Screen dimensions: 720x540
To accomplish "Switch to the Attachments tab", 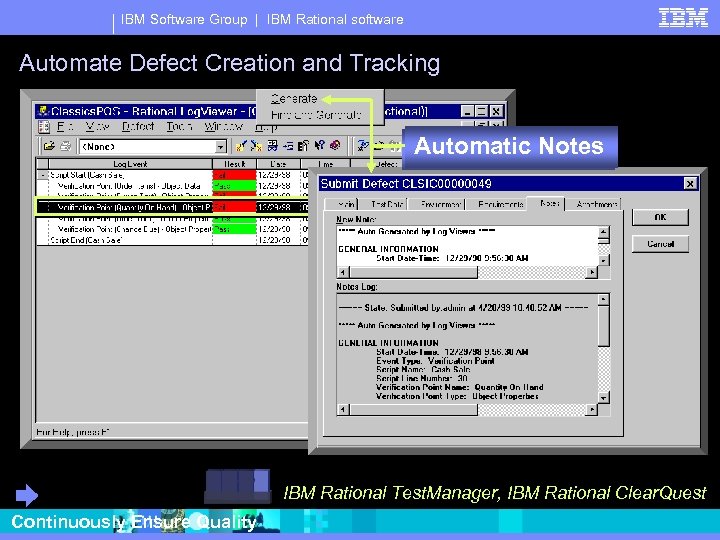I will (593, 204).
